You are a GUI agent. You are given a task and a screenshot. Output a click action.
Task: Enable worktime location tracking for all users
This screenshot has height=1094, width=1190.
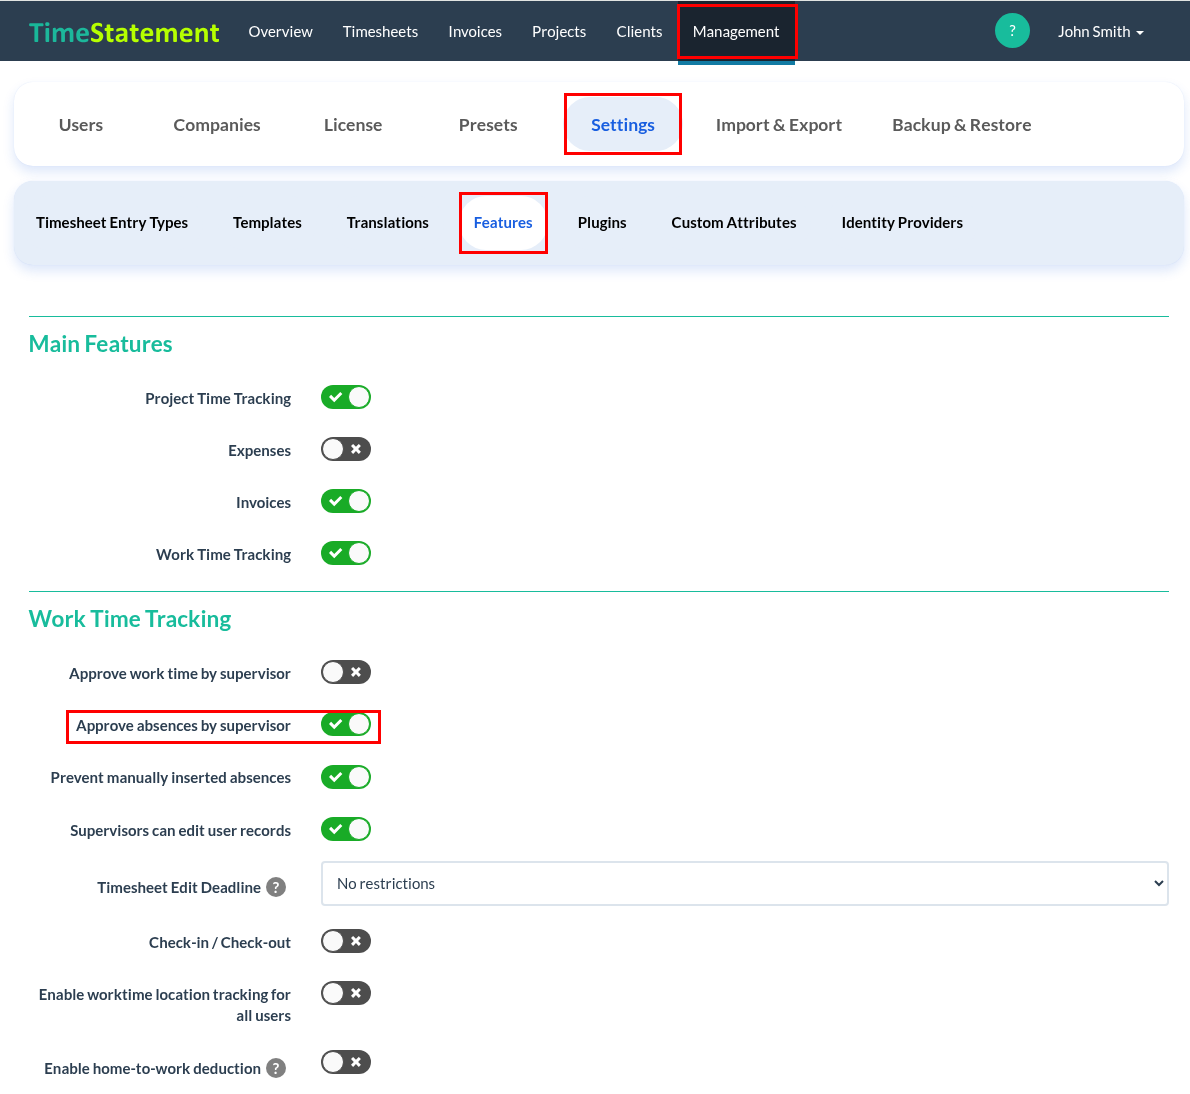345,994
